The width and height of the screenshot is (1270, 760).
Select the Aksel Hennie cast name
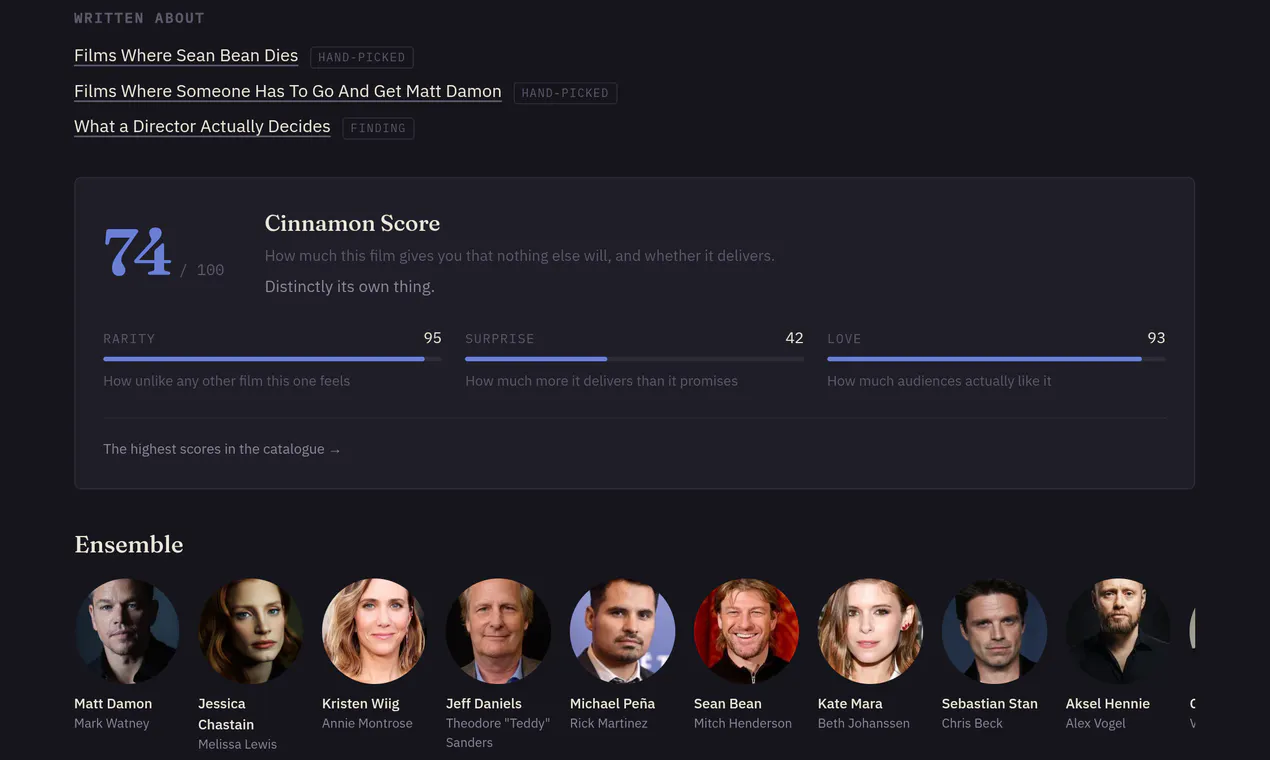[x=1108, y=703]
